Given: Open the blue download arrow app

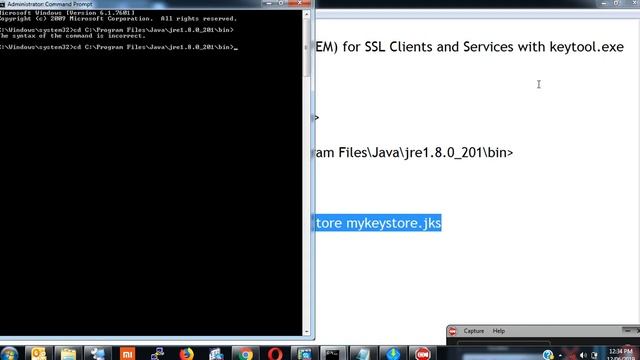Looking at the screenshot, I should (x=393, y=353).
